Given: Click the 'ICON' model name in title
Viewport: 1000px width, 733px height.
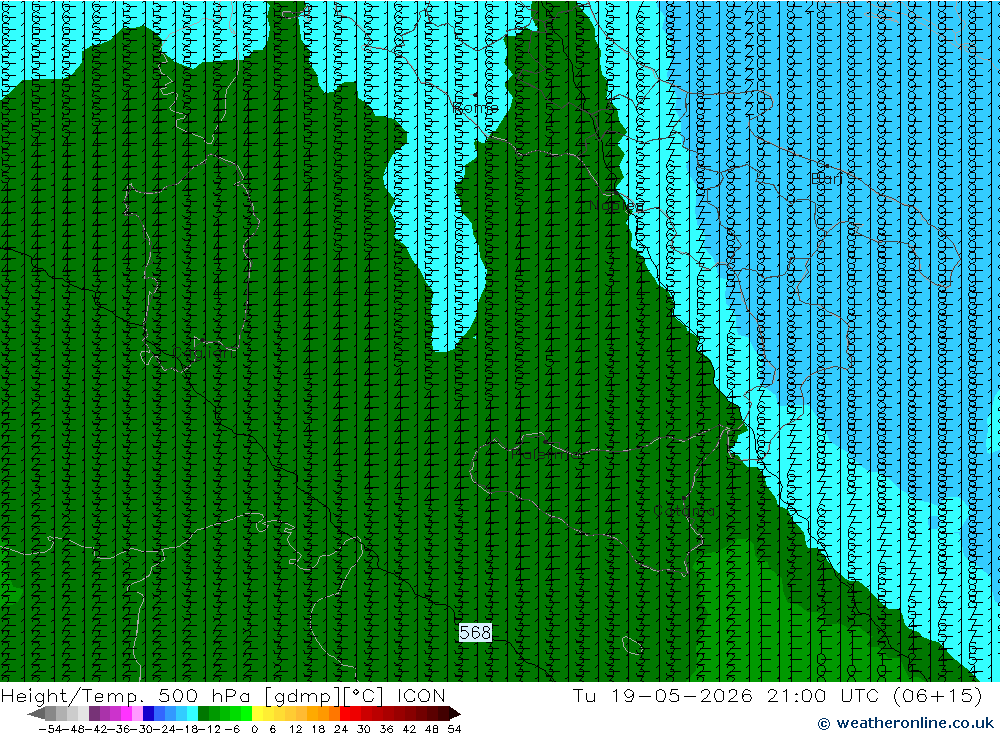Looking at the screenshot, I should [x=421, y=695].
